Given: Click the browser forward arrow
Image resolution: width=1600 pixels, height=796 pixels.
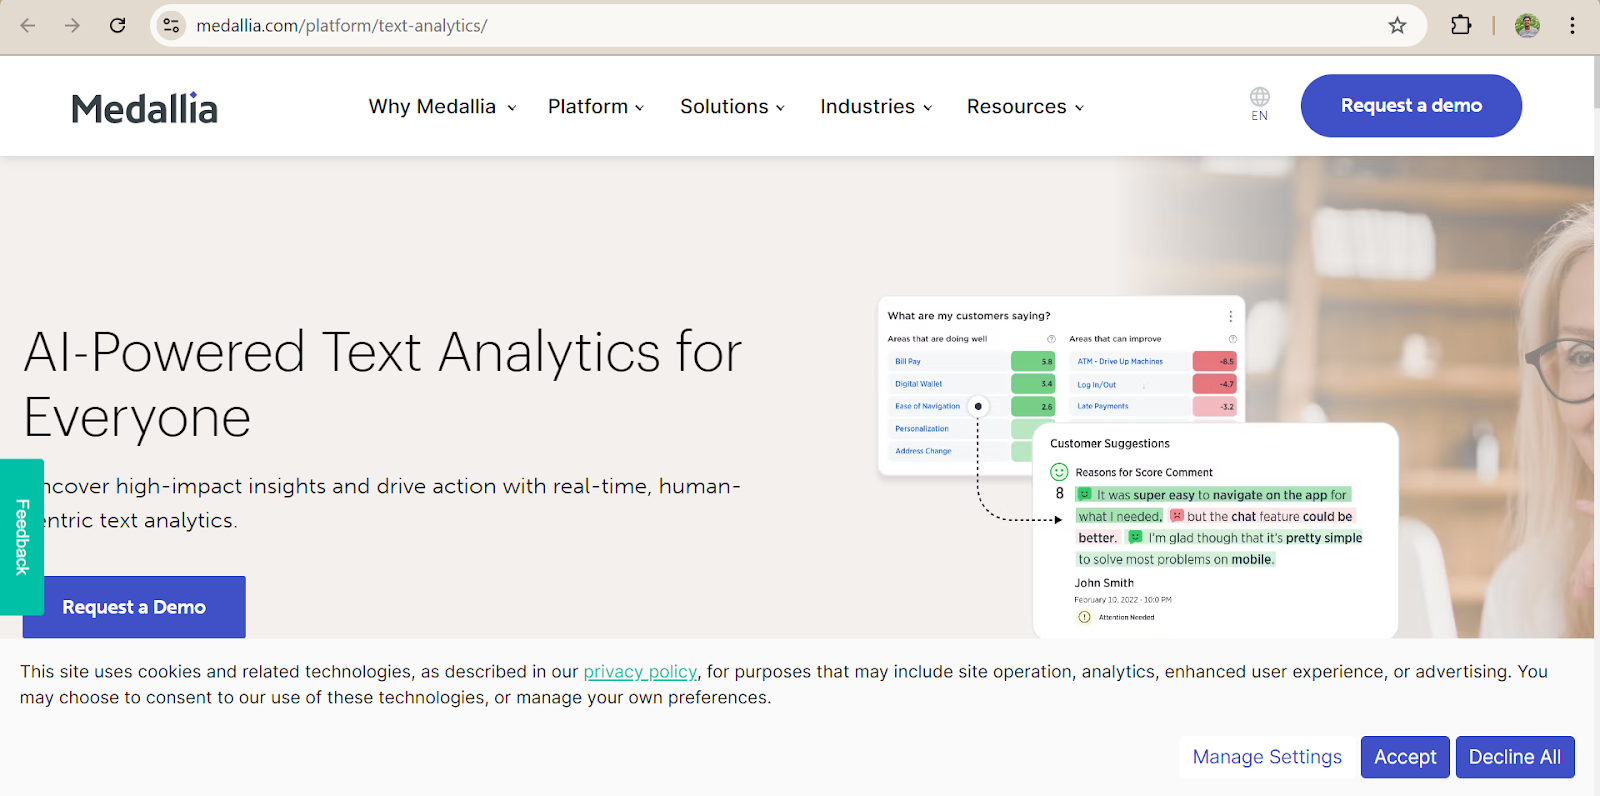Looking at the screenshot, I should 72,26.
